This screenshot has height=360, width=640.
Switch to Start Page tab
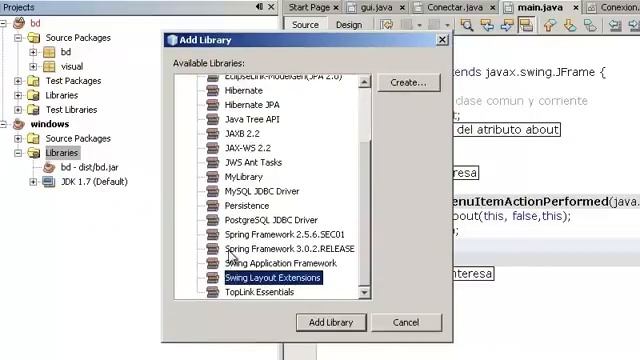click(x=309, y=7)
